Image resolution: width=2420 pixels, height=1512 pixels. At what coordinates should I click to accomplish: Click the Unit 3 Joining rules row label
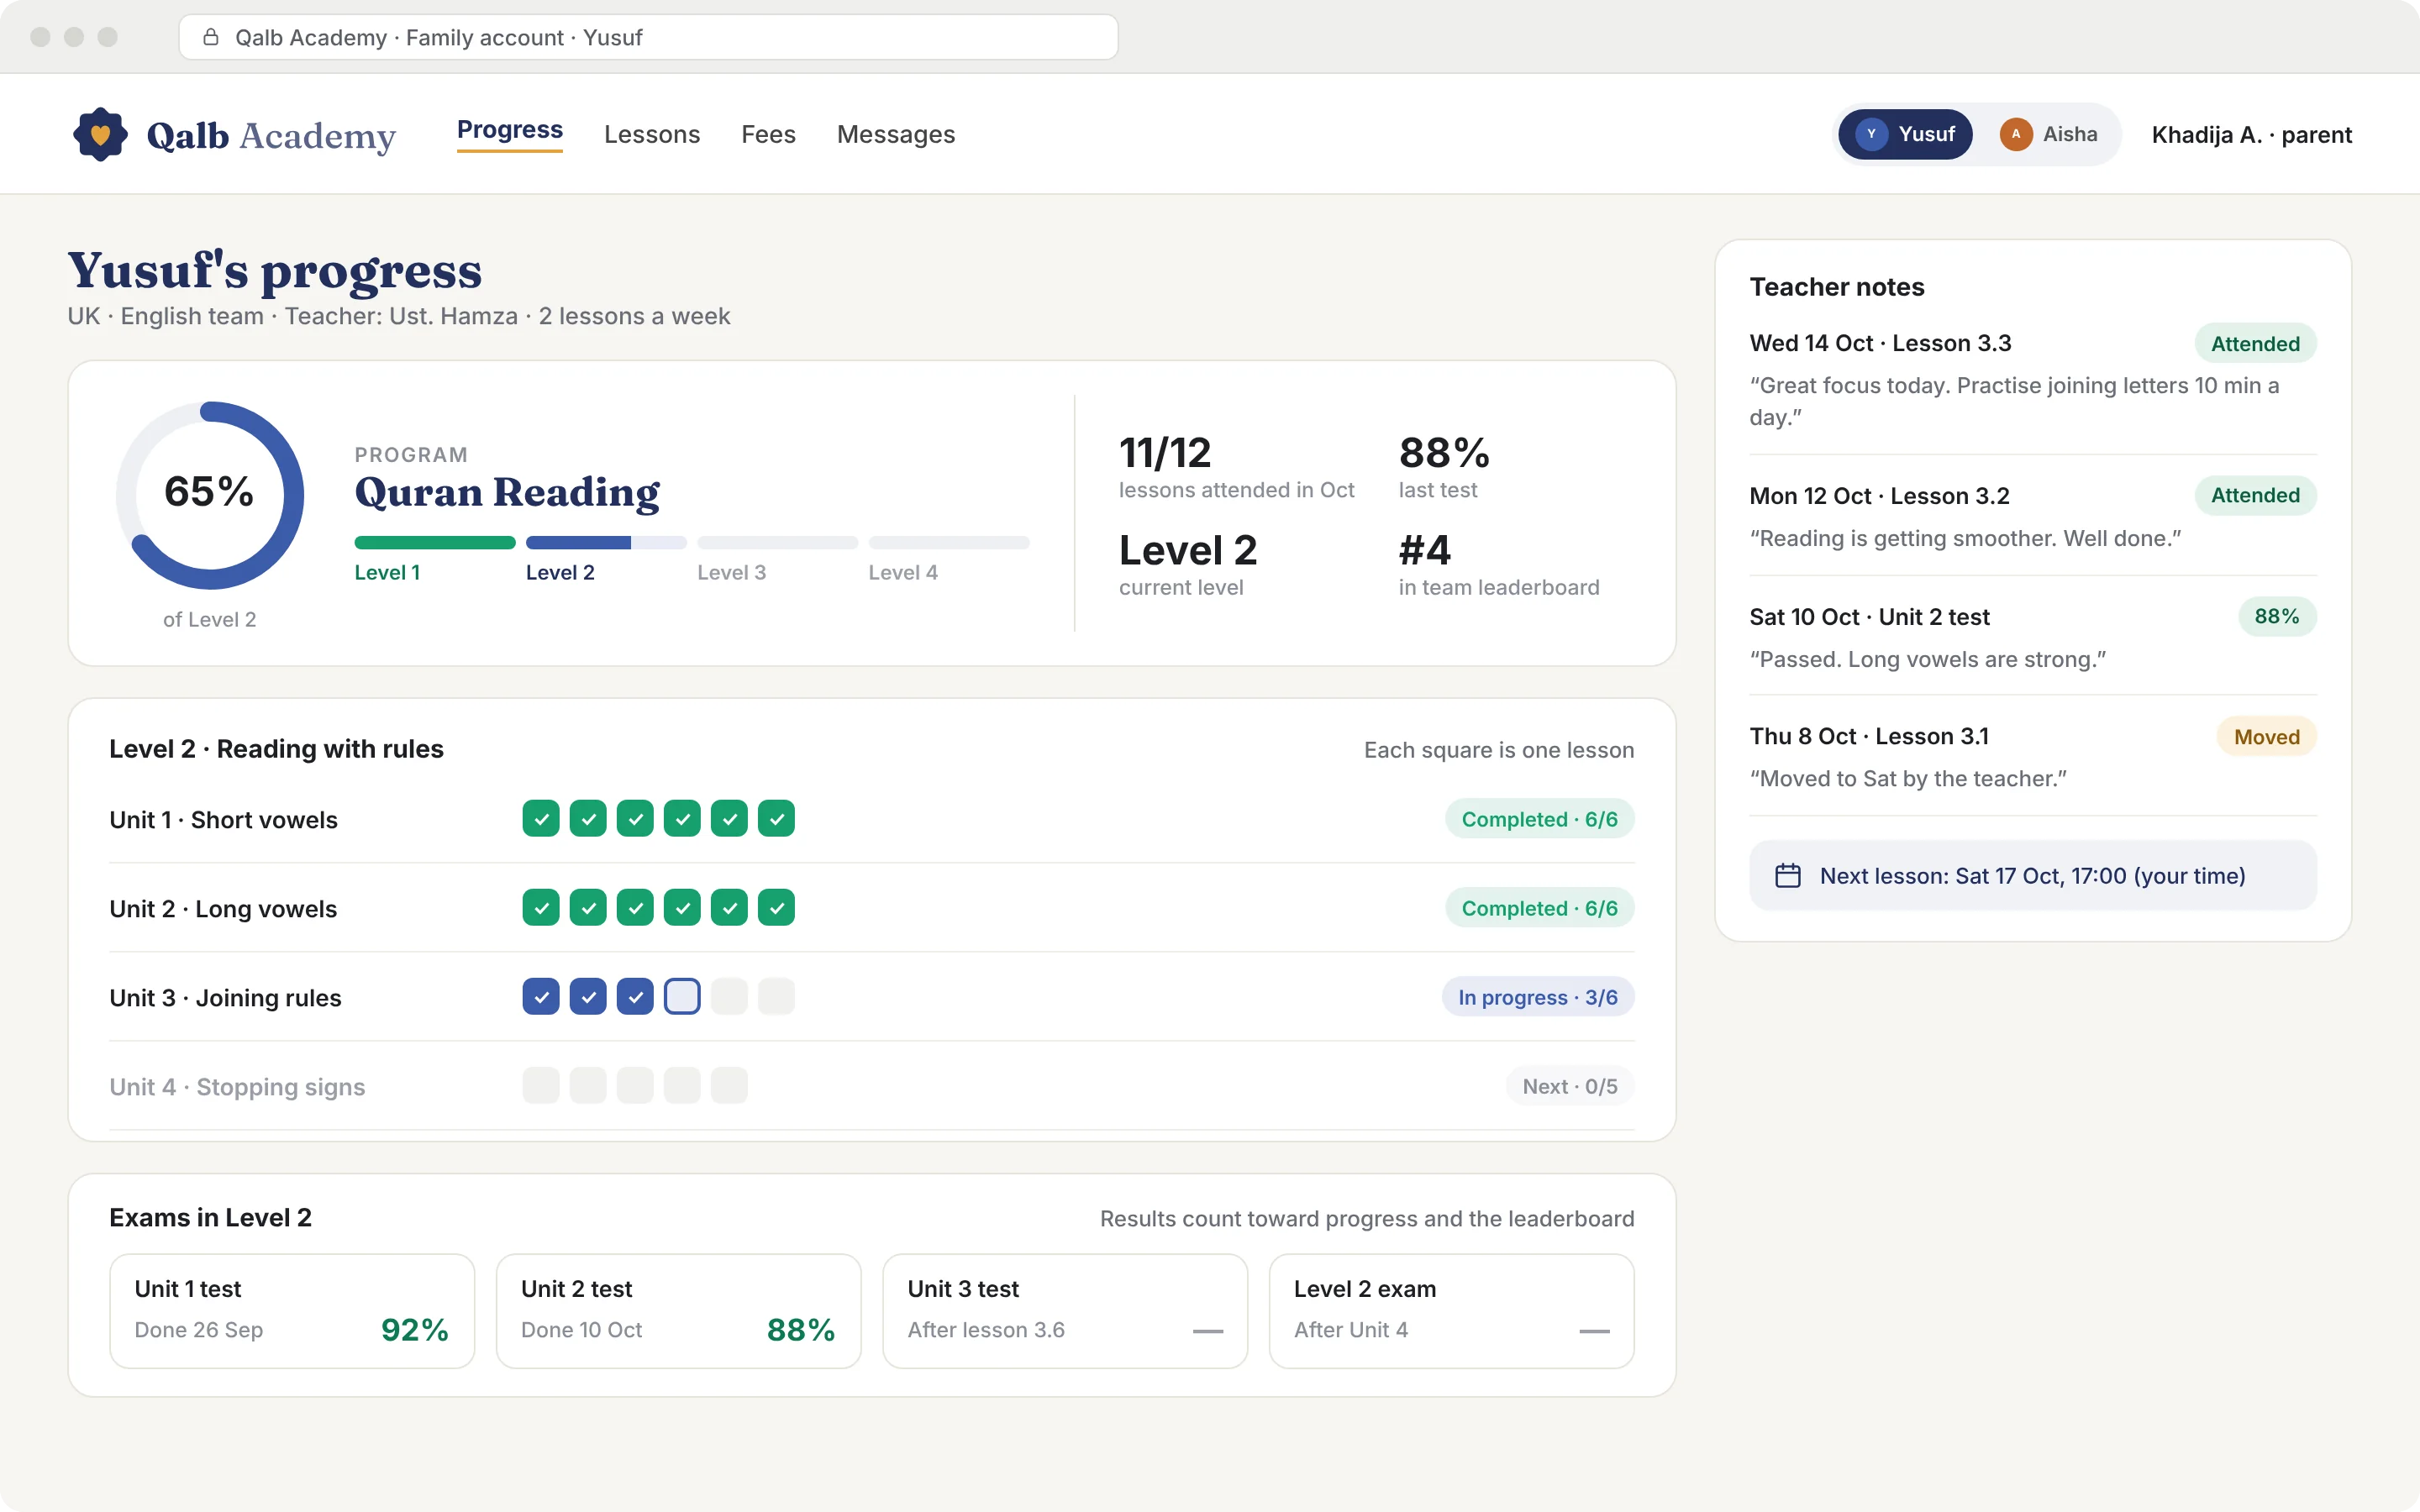225,998
